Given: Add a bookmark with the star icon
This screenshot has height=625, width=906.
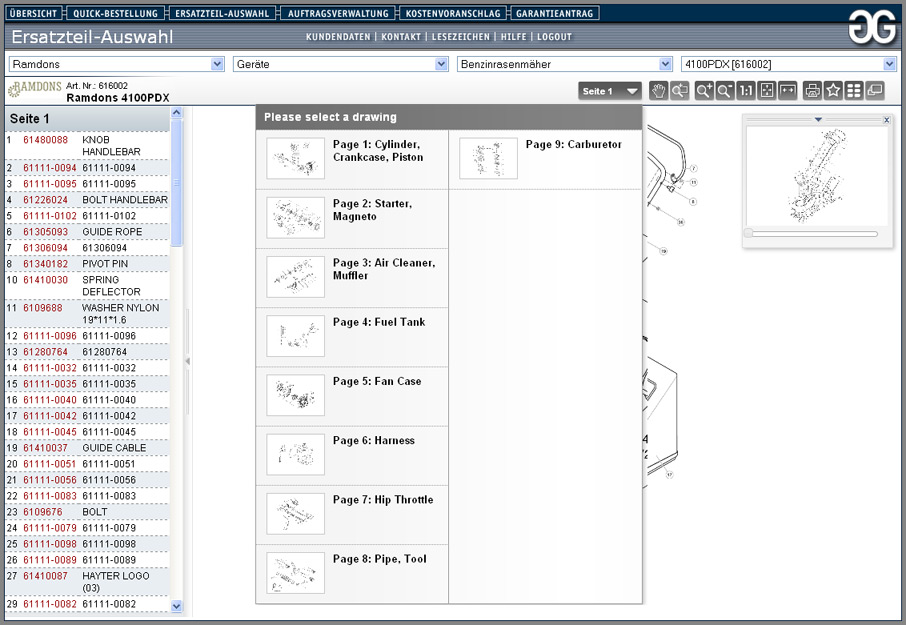Looking at the screenshot, I should (833, 91).
